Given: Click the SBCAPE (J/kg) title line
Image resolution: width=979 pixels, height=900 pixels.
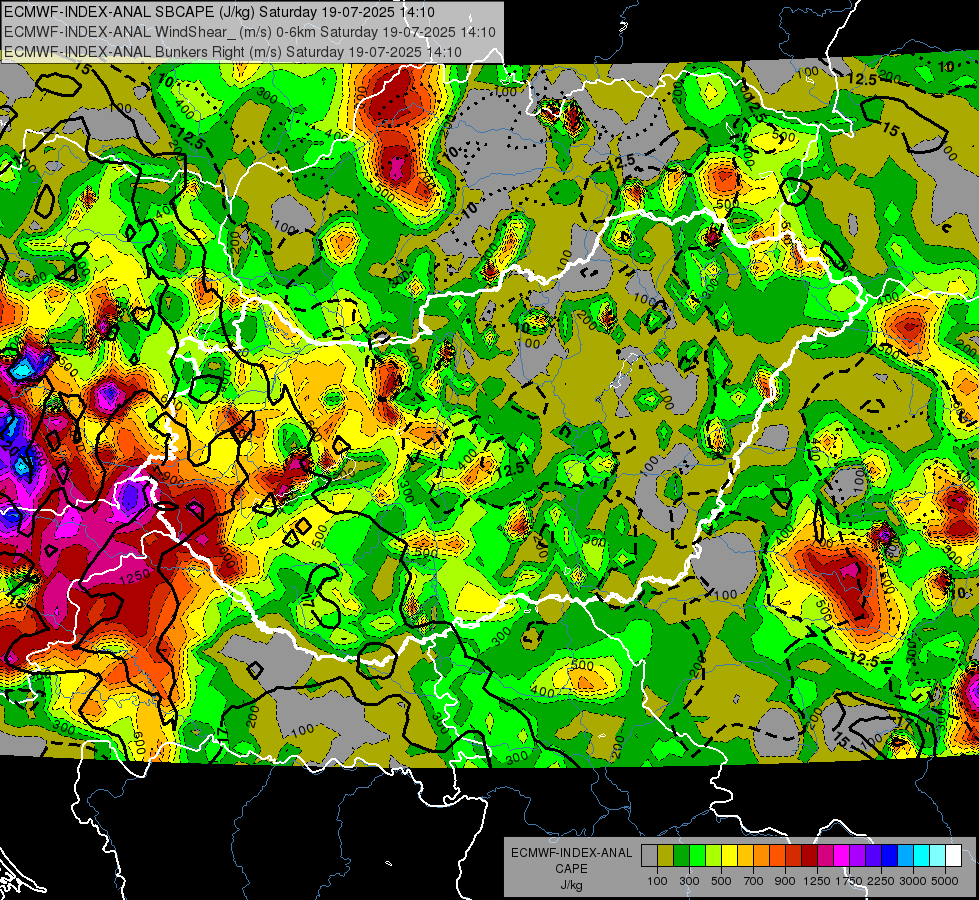Looking at the screenshot, I should point(219,12).
